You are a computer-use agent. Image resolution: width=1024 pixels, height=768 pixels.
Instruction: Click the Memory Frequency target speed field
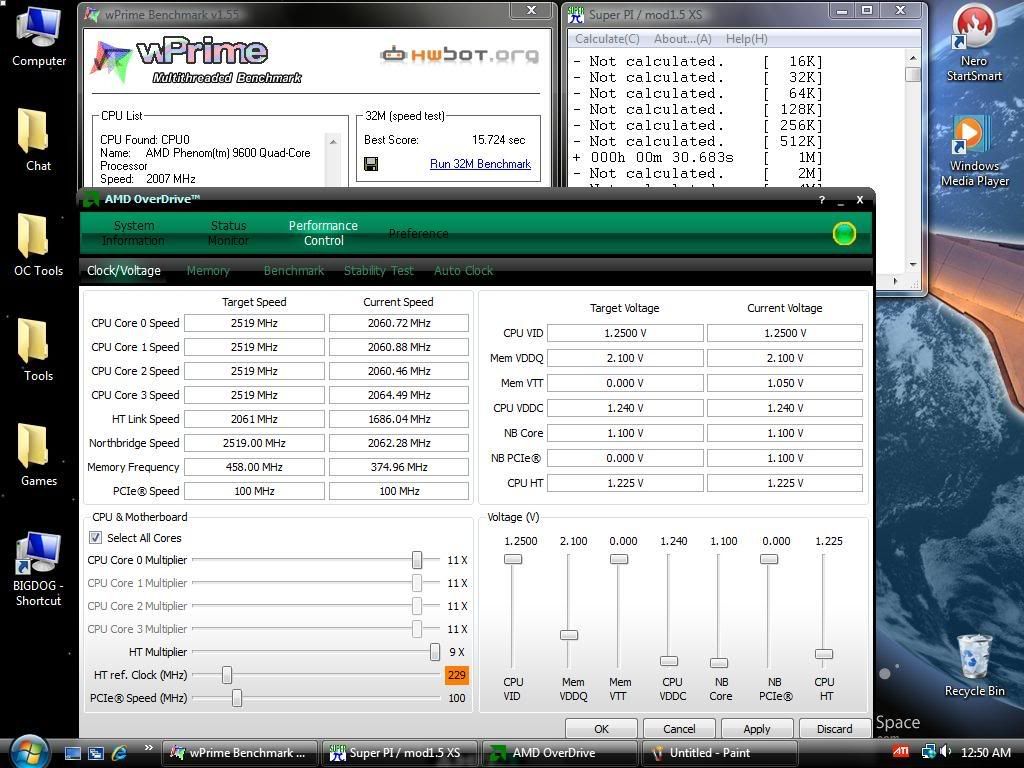pyautogui.click(x=254, y=467)
